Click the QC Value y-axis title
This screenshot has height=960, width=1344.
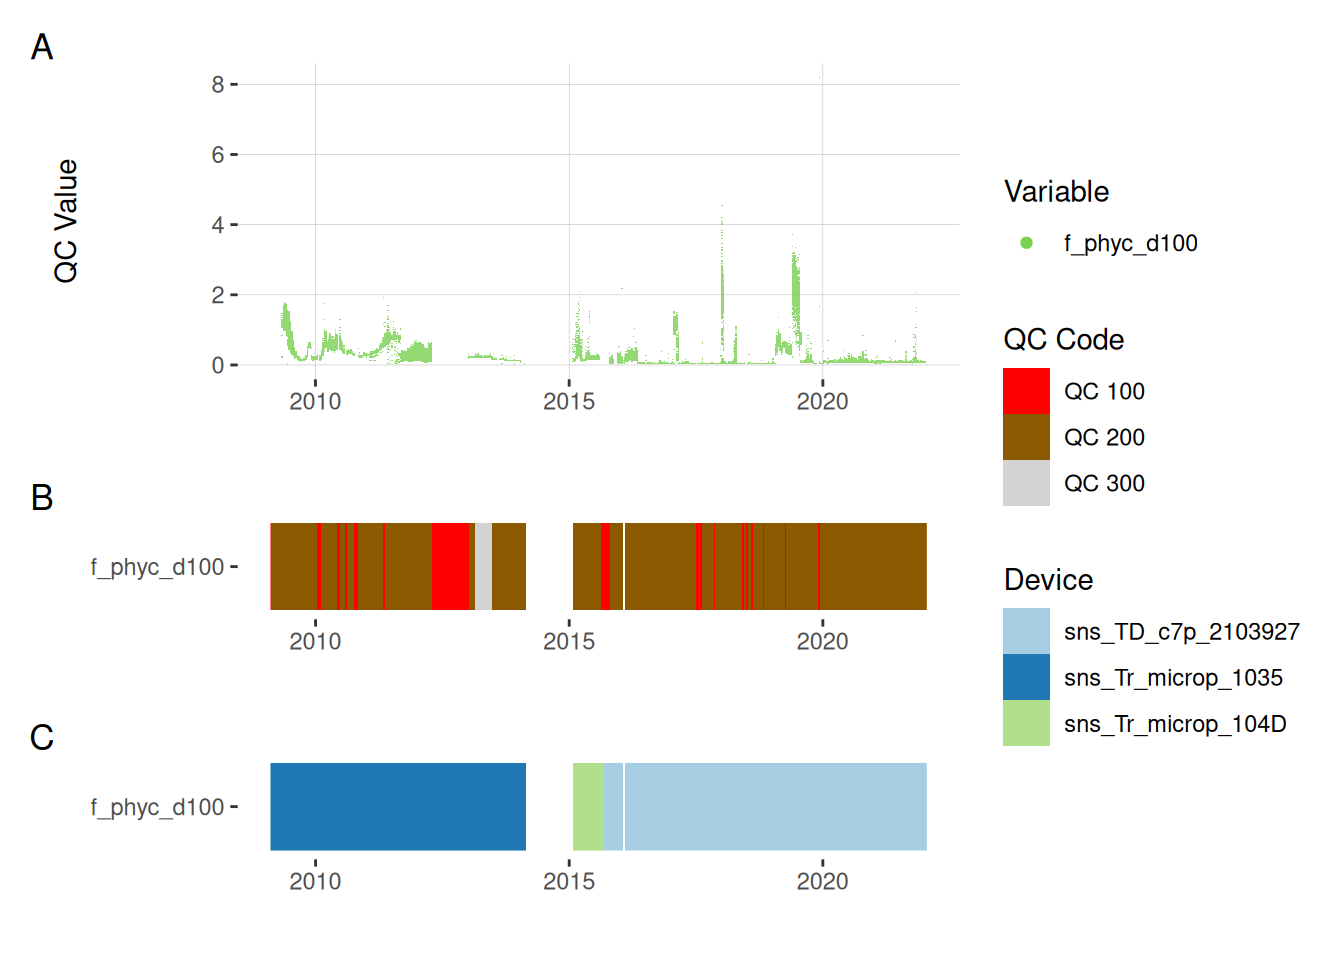(66, 221)
